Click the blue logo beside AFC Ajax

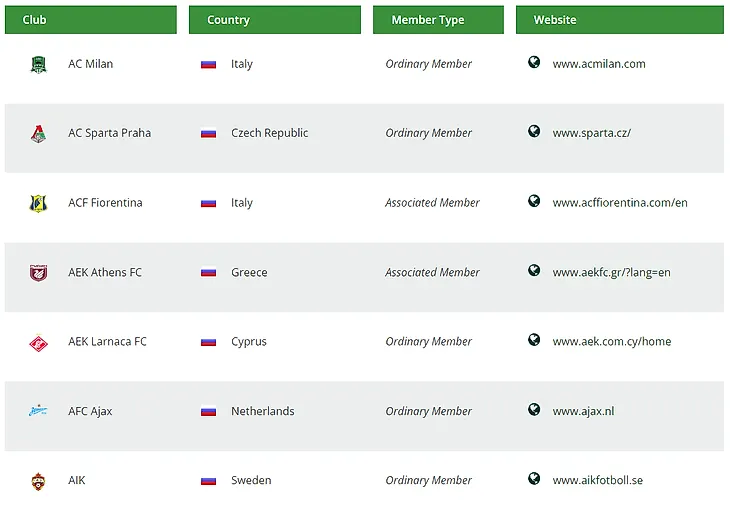[x=38, y=411]
